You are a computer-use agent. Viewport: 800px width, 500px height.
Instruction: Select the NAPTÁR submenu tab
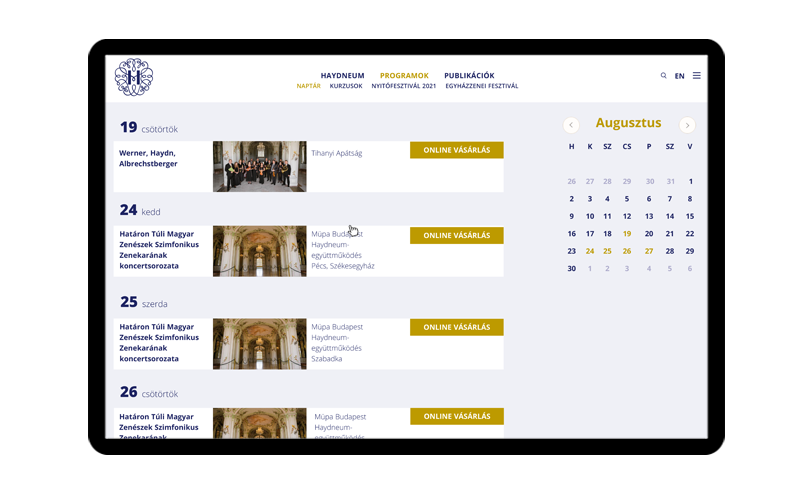(308, 86)
